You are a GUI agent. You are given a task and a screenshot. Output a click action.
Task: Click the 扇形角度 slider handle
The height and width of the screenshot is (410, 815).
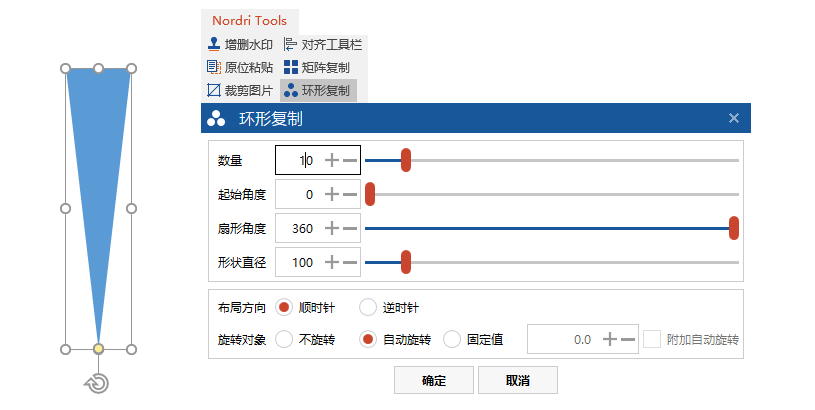pyautogui.click(x=734, y=228)
